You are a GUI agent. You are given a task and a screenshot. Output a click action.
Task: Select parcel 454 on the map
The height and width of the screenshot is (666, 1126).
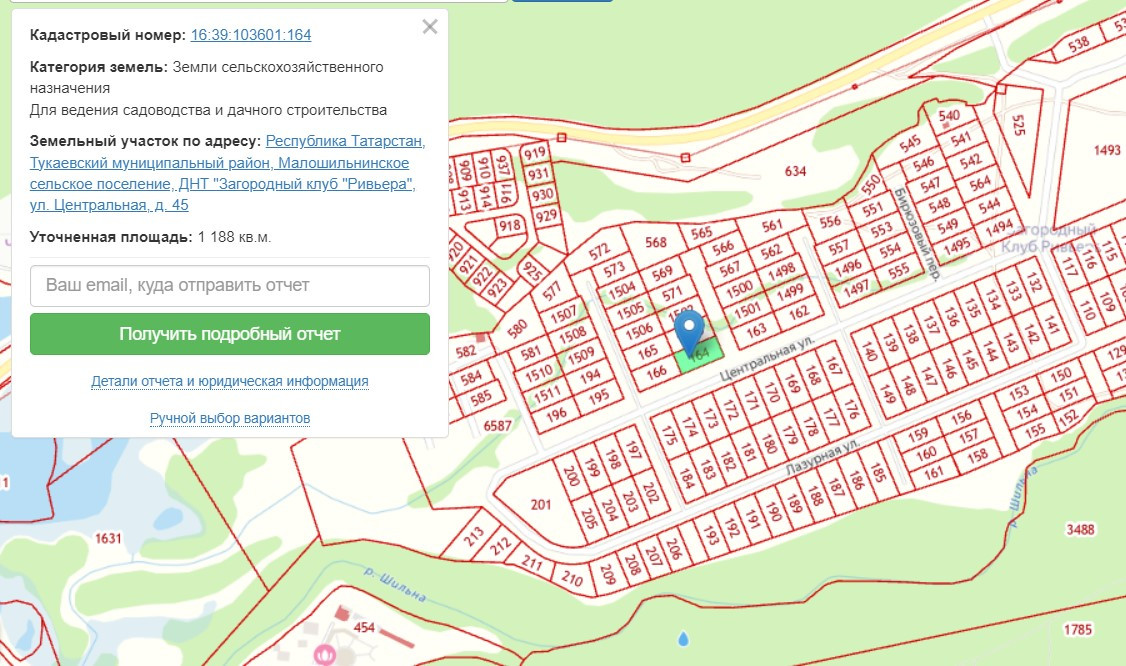[364, 627]
